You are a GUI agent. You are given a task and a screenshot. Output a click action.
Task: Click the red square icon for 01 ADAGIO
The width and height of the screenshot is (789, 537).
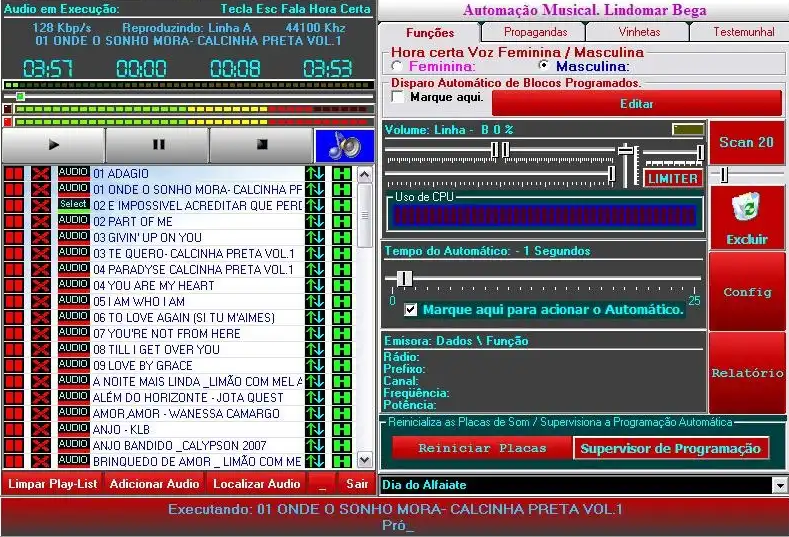coord(14,174)
